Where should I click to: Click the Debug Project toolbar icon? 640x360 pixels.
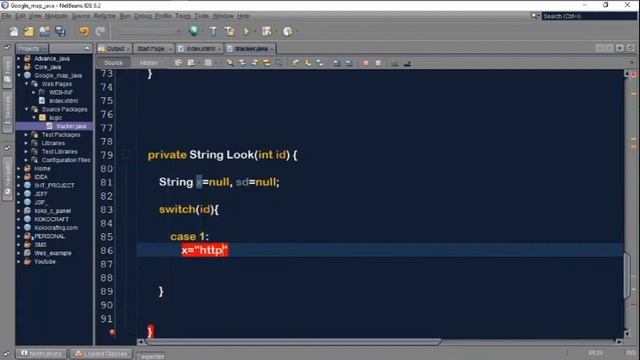(x=267, y=31)
